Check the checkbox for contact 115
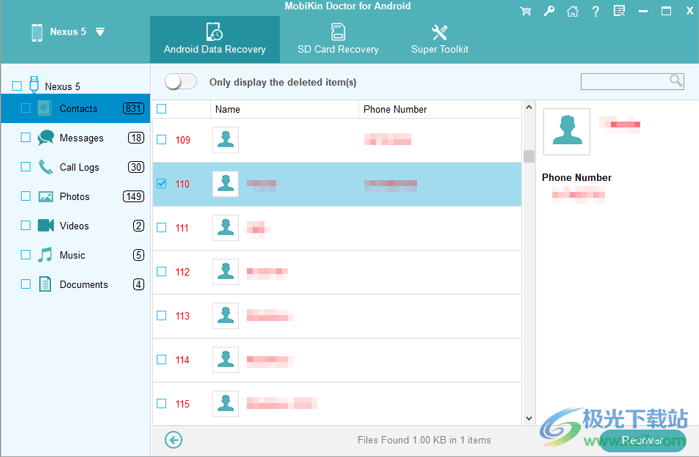The image size is (699, 457). click(x=161, y=403)
